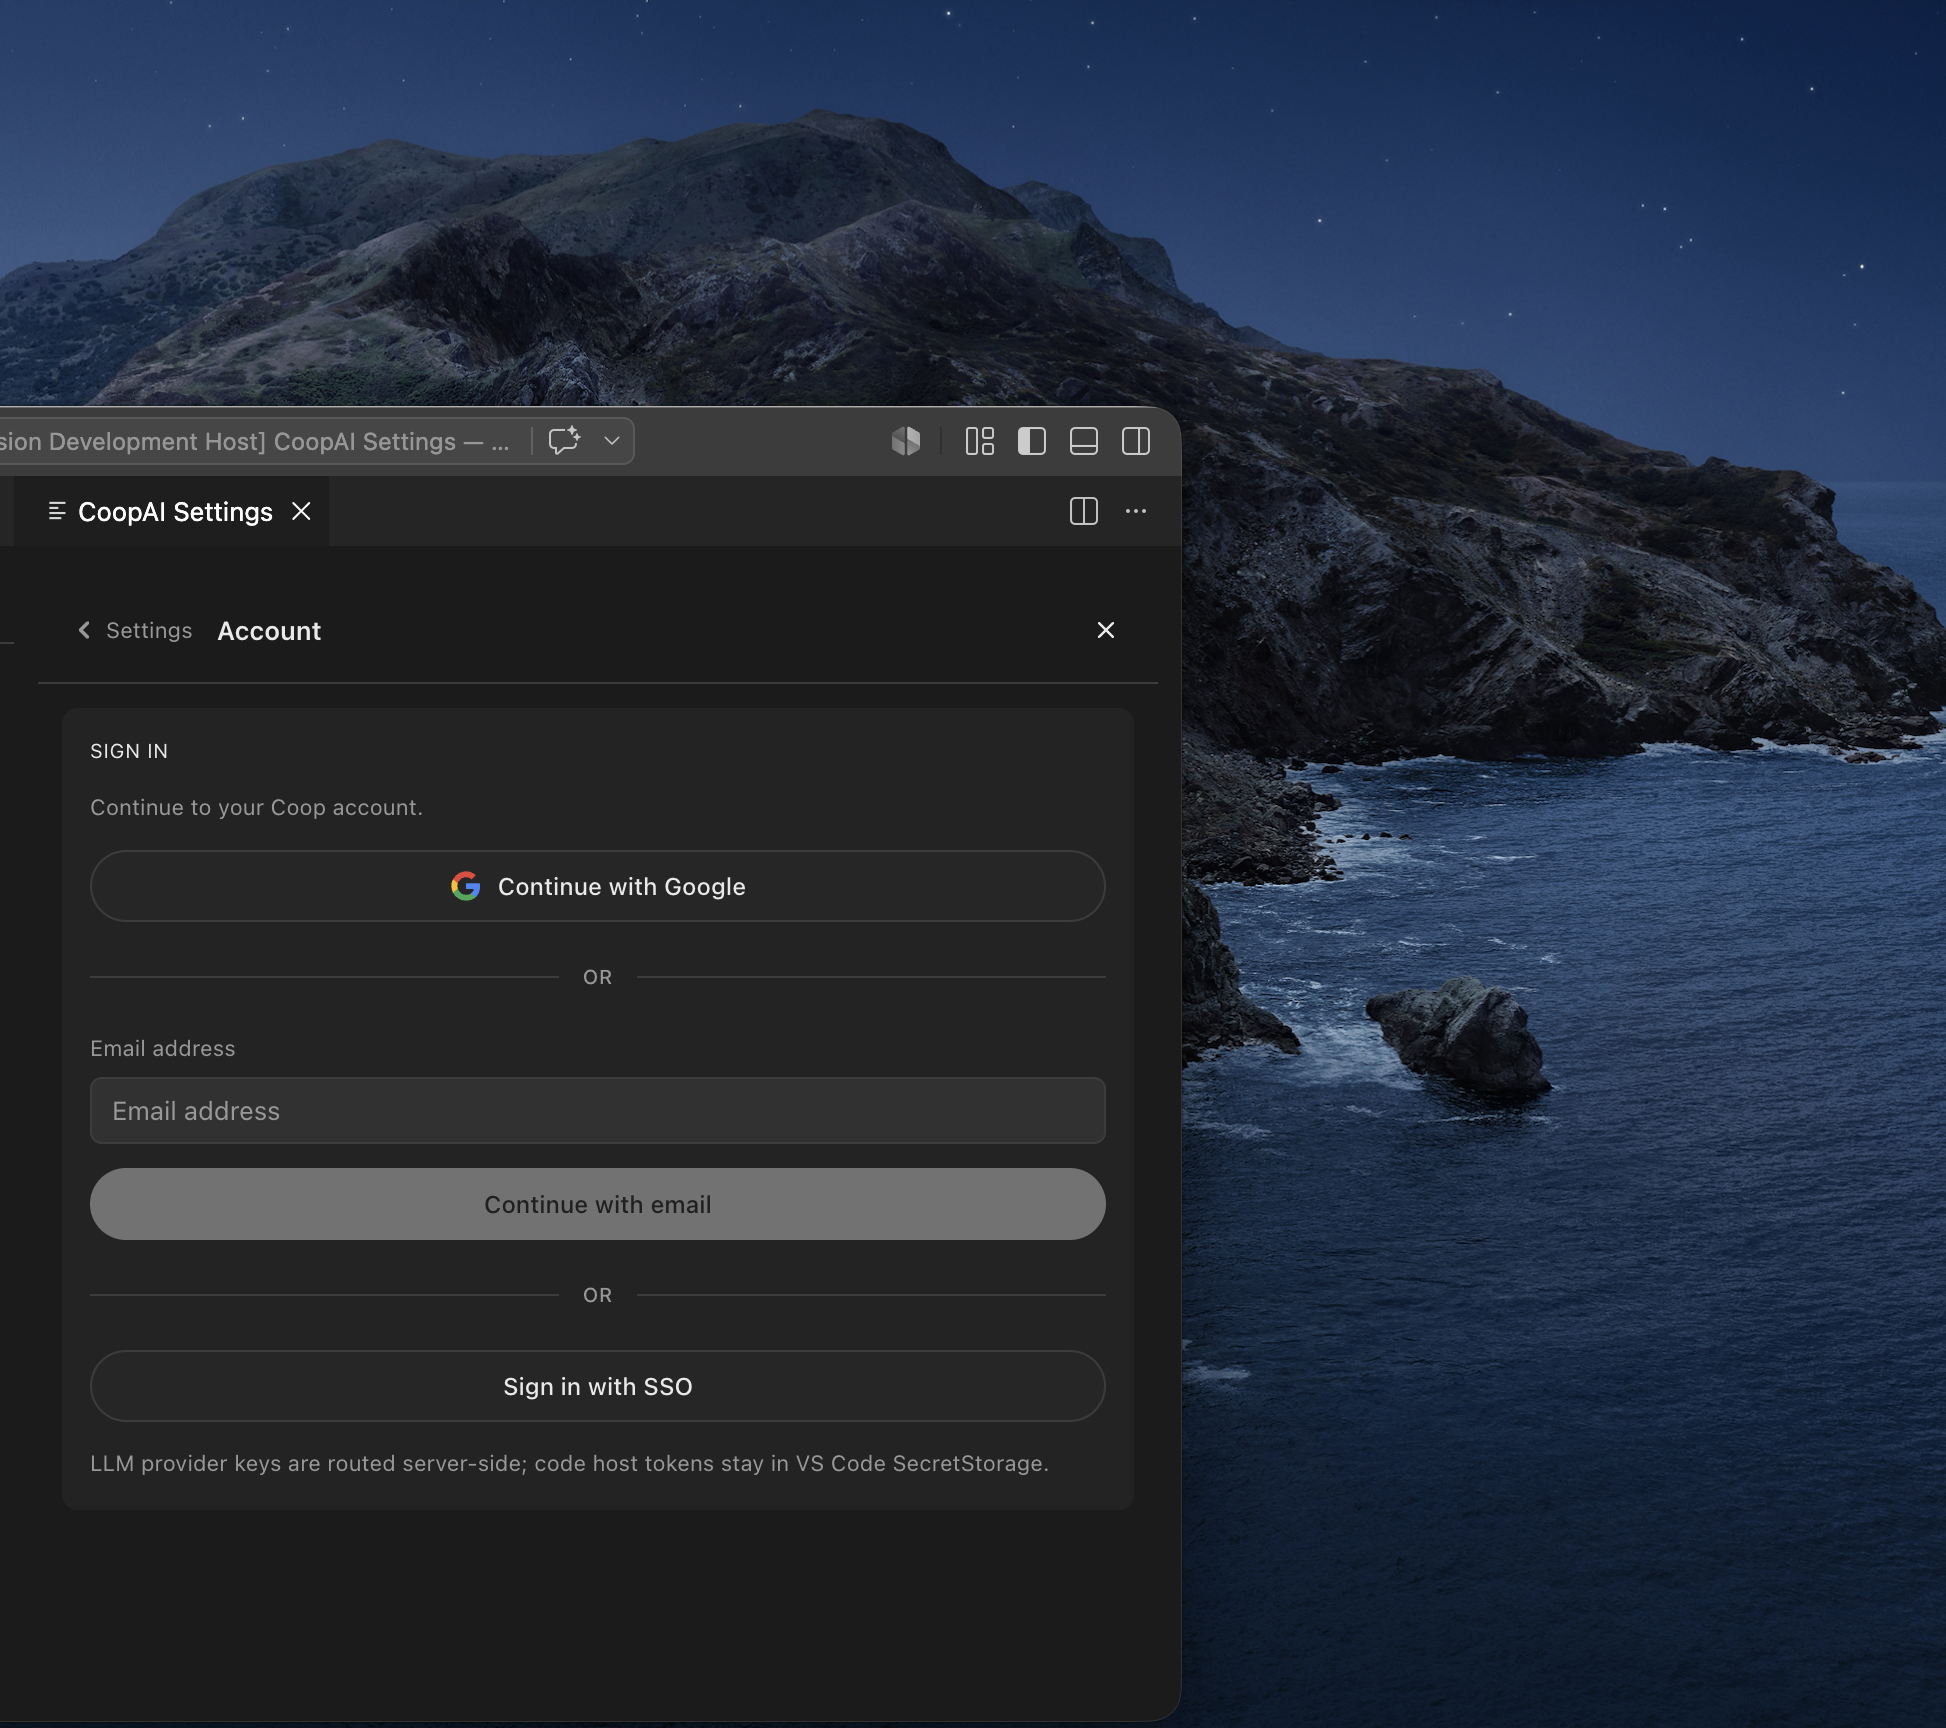Viewport: 1946px width, 1728px height.
Task: Split the editor to the right
Action: (x=1084, y=511)
